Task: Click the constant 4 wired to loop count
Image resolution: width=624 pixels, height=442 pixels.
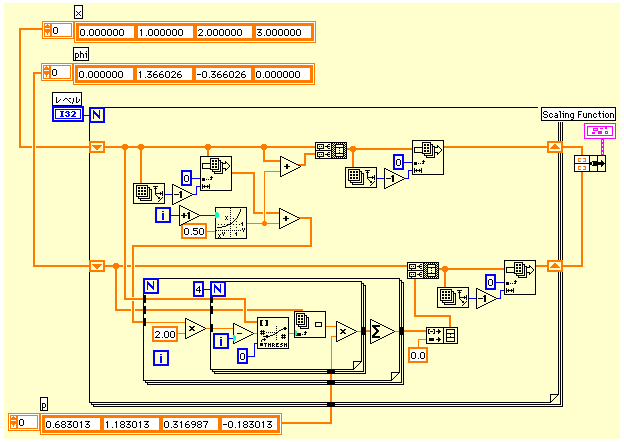Action: 199,290
